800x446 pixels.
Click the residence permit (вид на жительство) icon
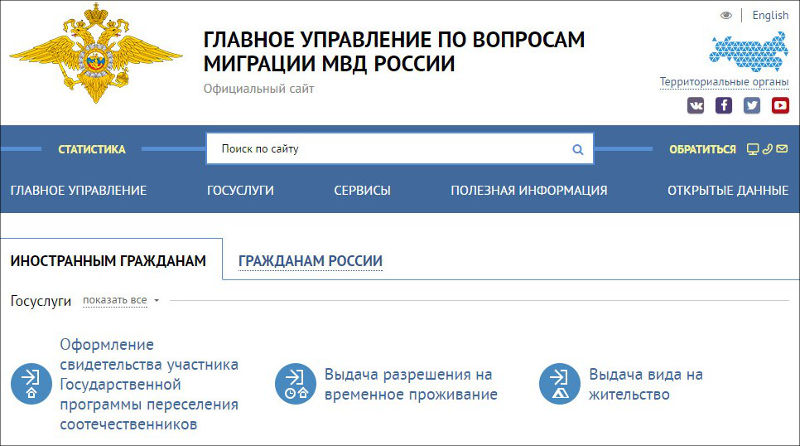(x=560, y=384)
